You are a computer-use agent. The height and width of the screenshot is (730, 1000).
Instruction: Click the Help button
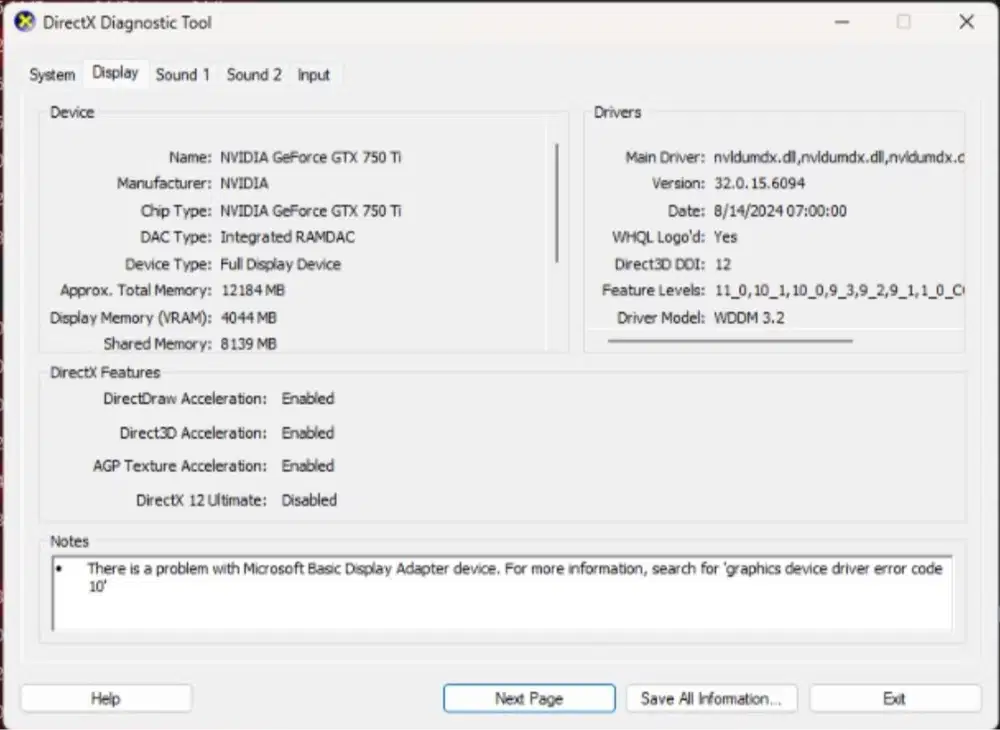coord(106,699)
